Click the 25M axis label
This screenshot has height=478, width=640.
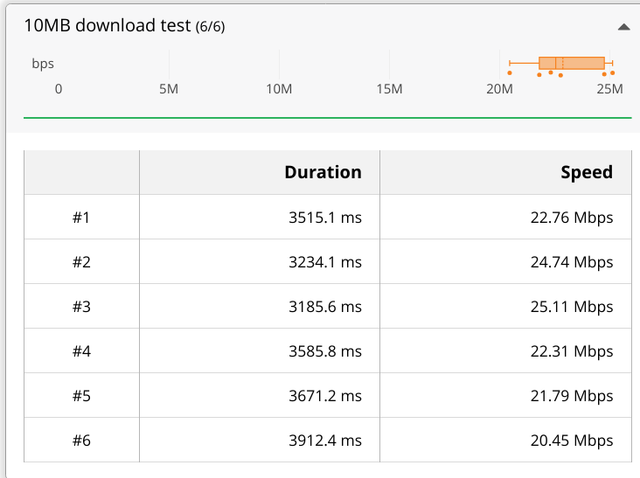610,89
